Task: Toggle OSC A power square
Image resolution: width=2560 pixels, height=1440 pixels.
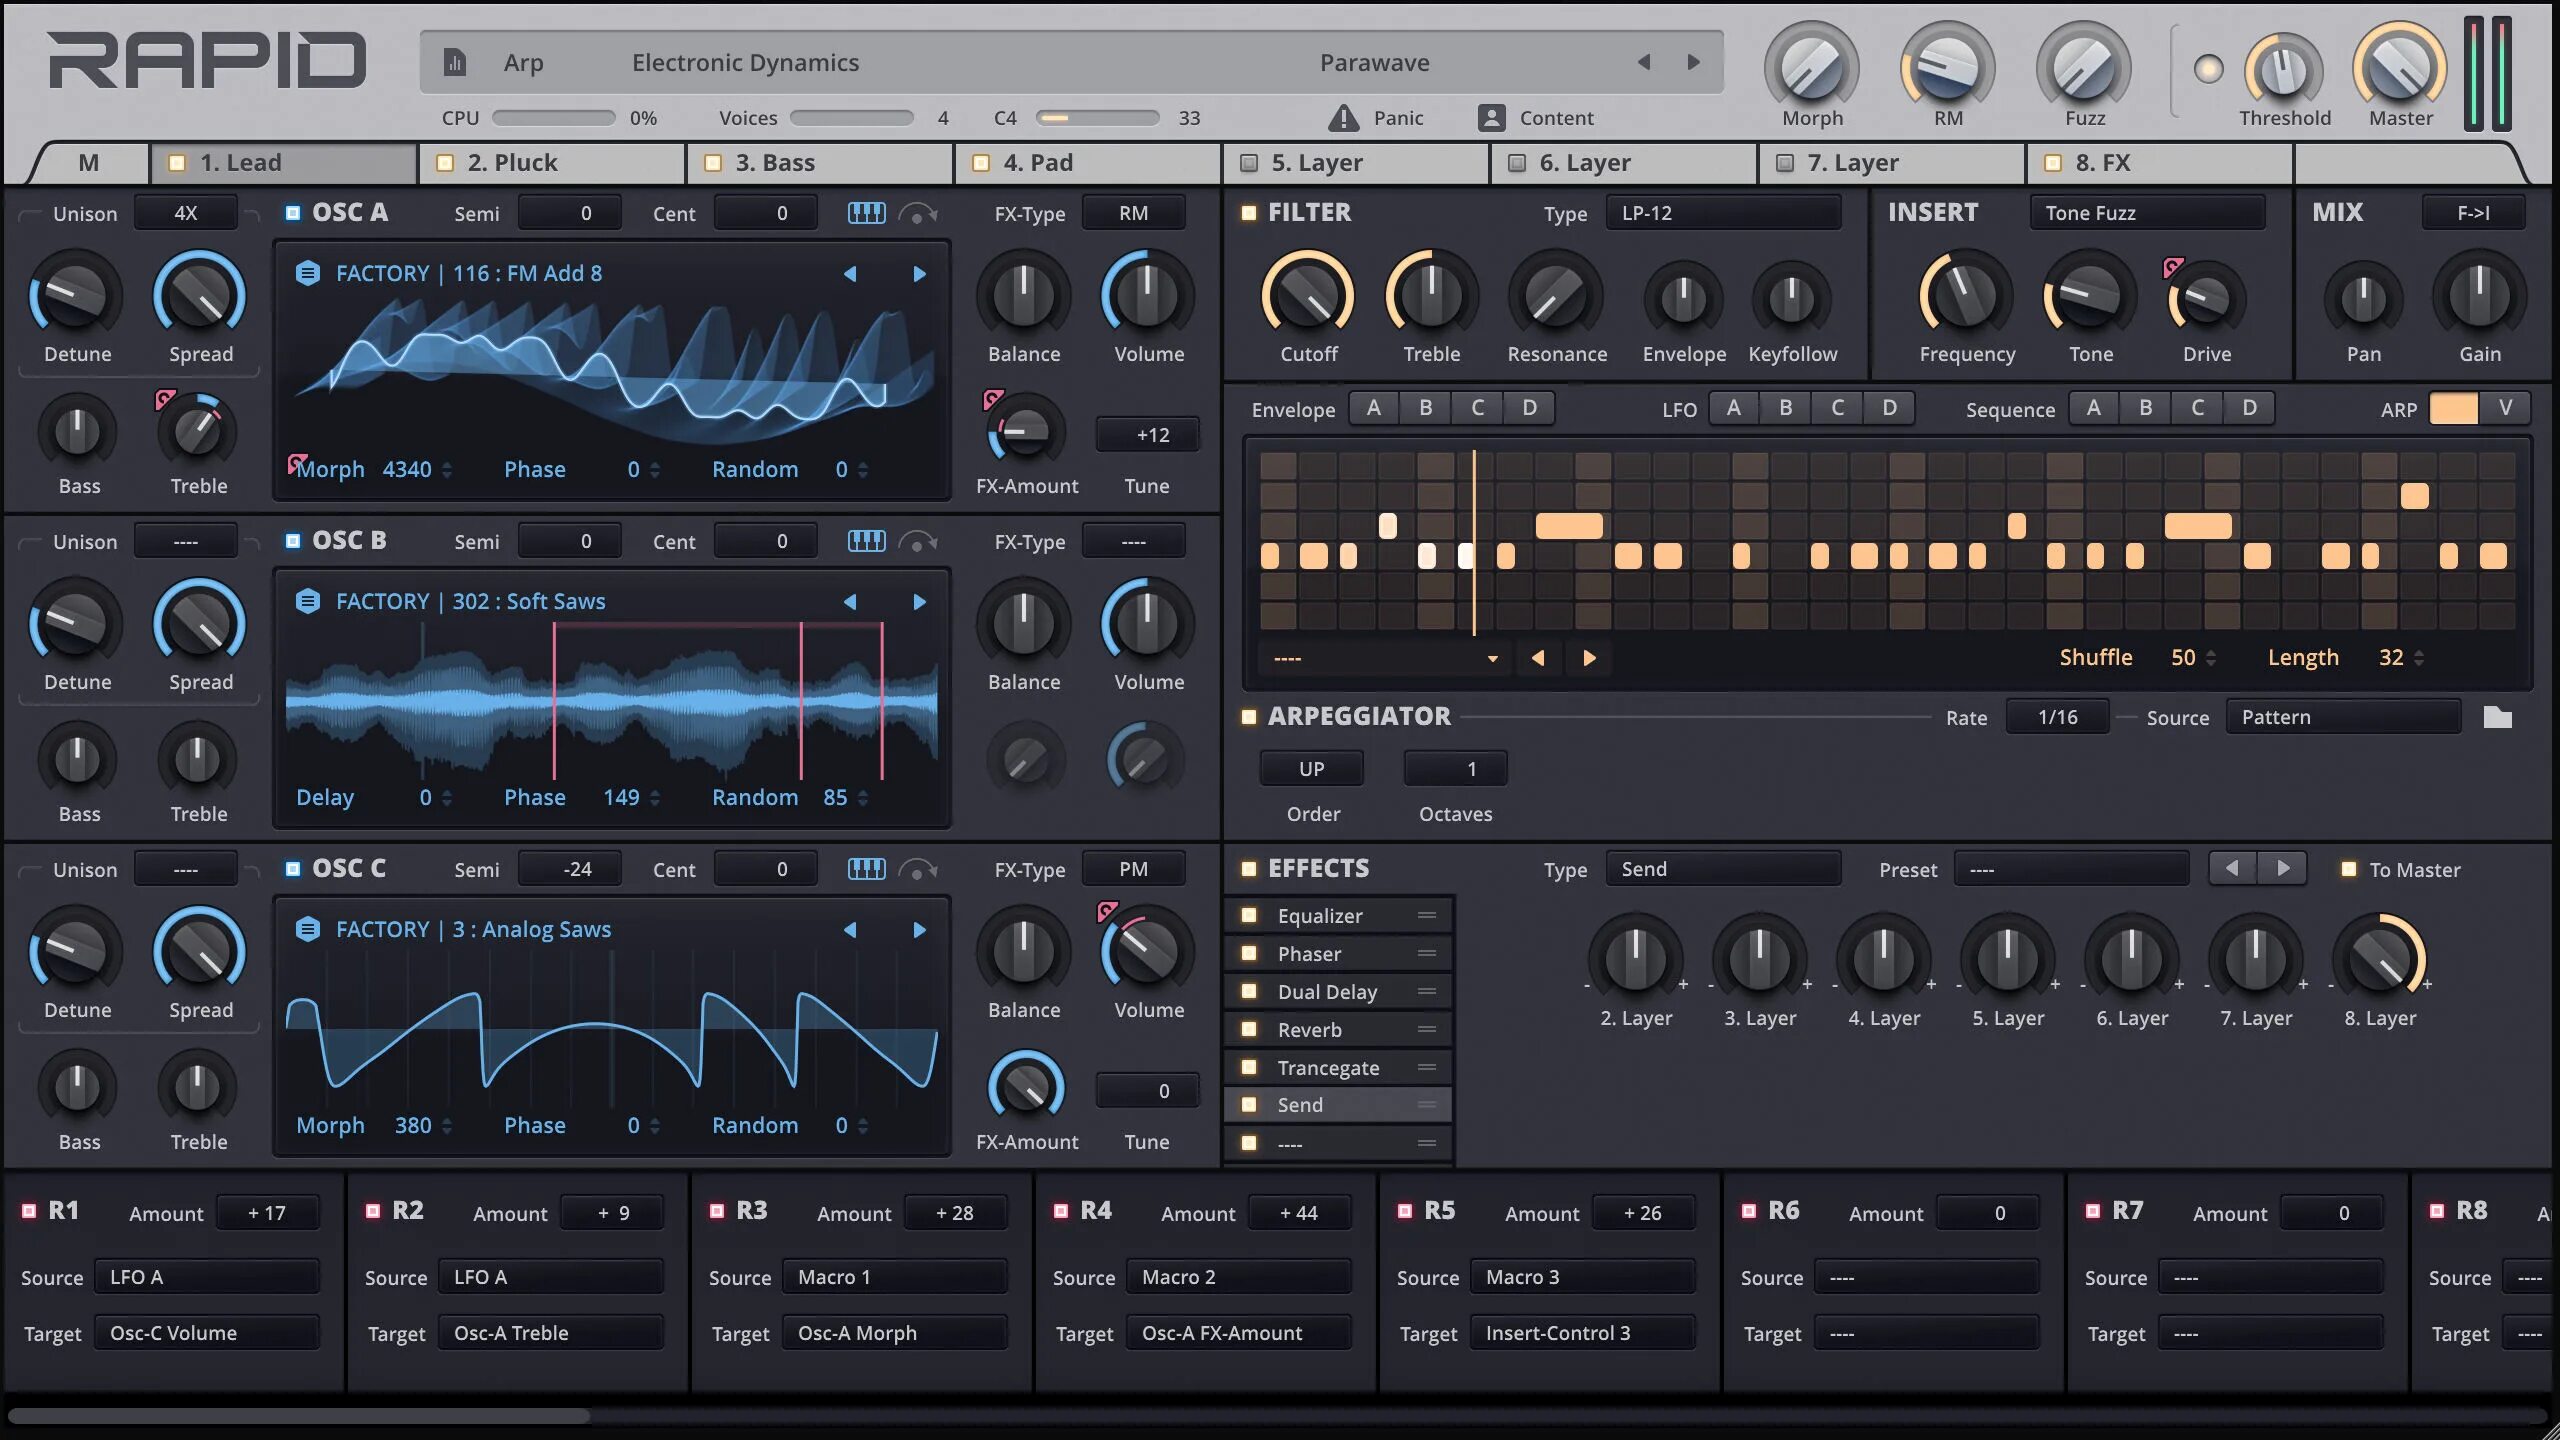Action: pyautogui.click(x=293, y=213)
